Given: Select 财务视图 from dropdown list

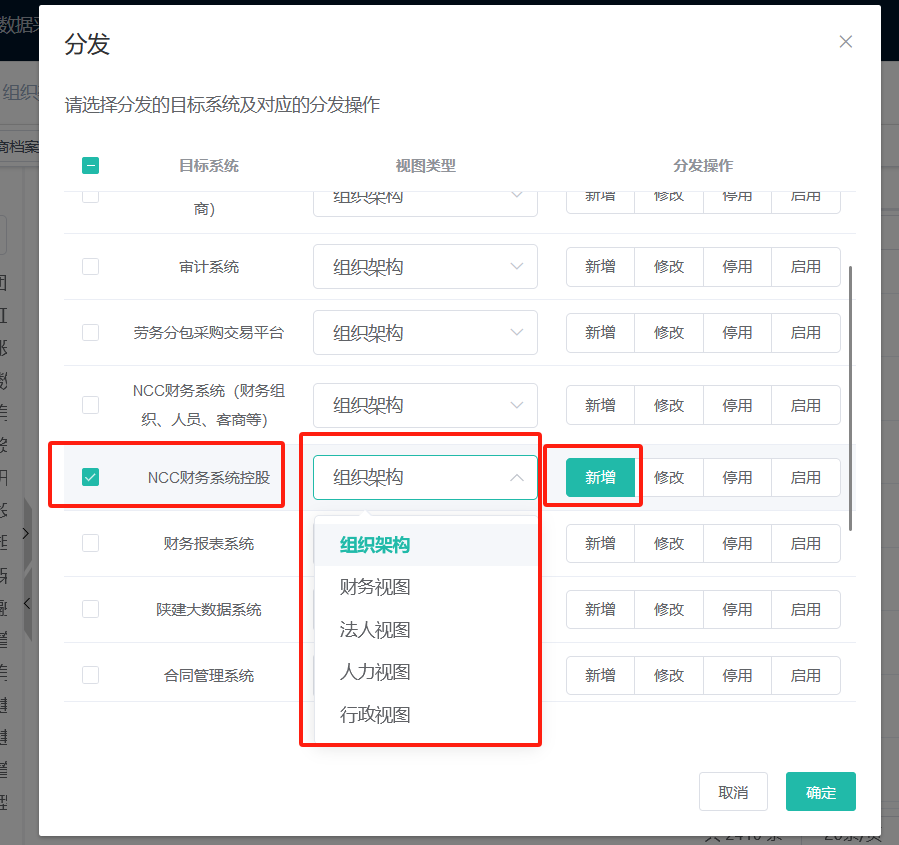Looking at the screenshot, I should pyautogui.click(x=375, y=587).
